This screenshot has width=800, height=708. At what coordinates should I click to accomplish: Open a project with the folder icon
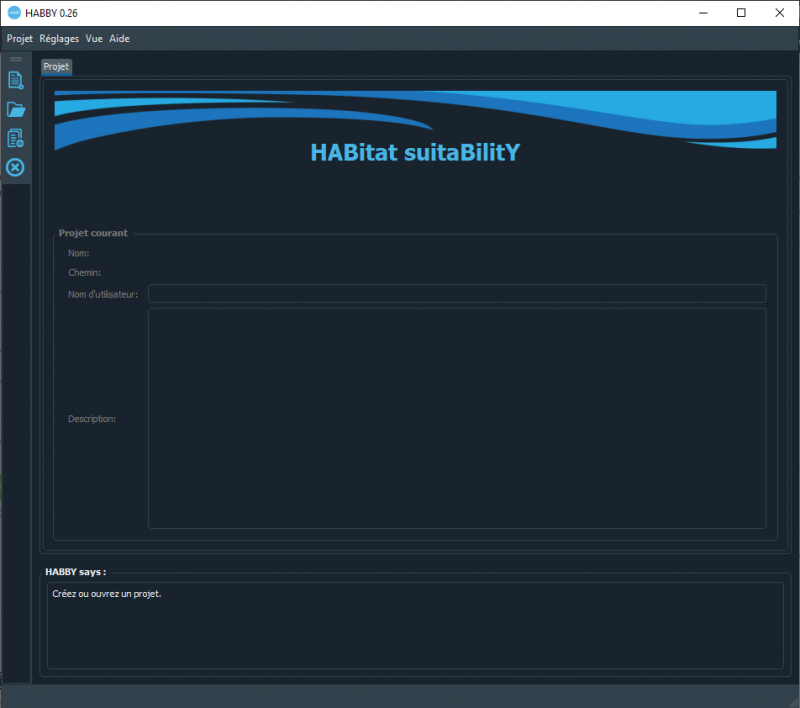click(x=15, y=109)
